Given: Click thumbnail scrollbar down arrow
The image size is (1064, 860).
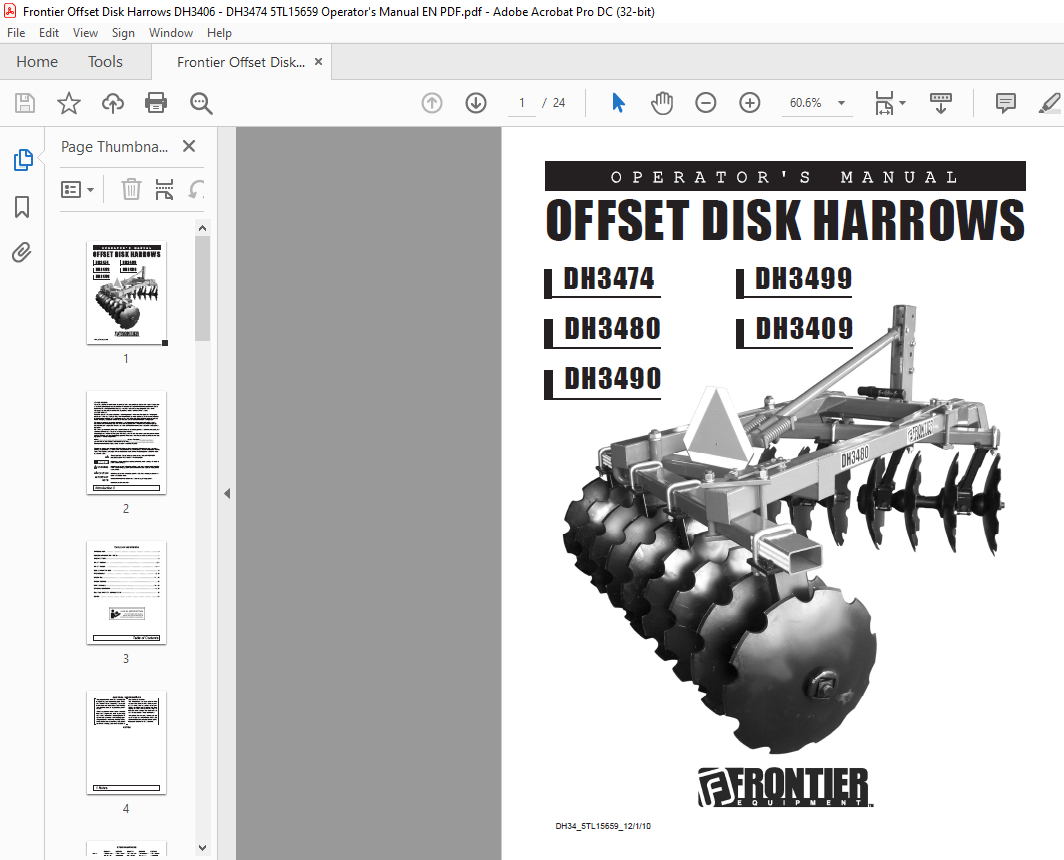Looking at the screenshot, I should coord(202,847).
